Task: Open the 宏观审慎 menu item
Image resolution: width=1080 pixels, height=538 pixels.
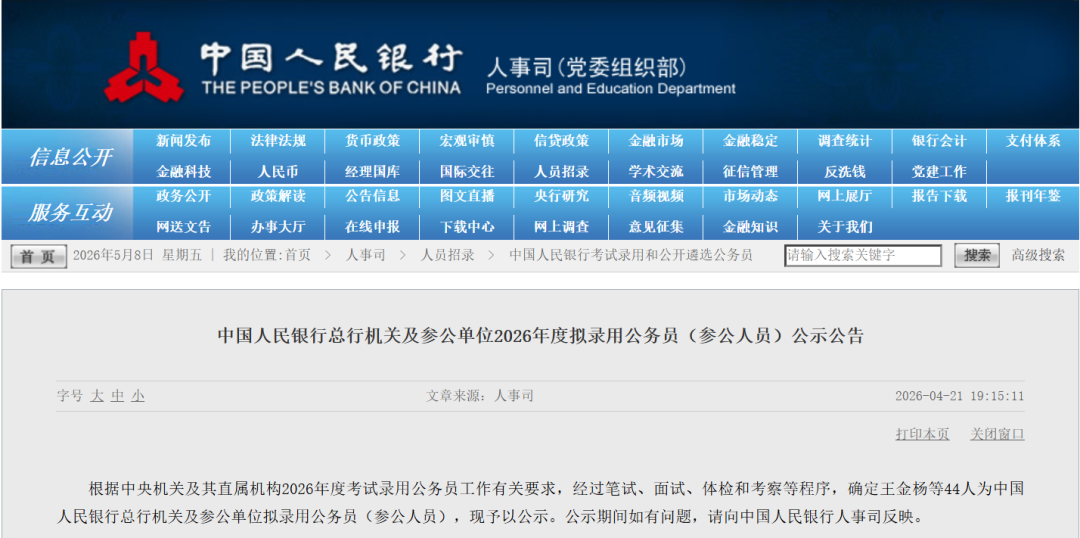Action: 467,141
